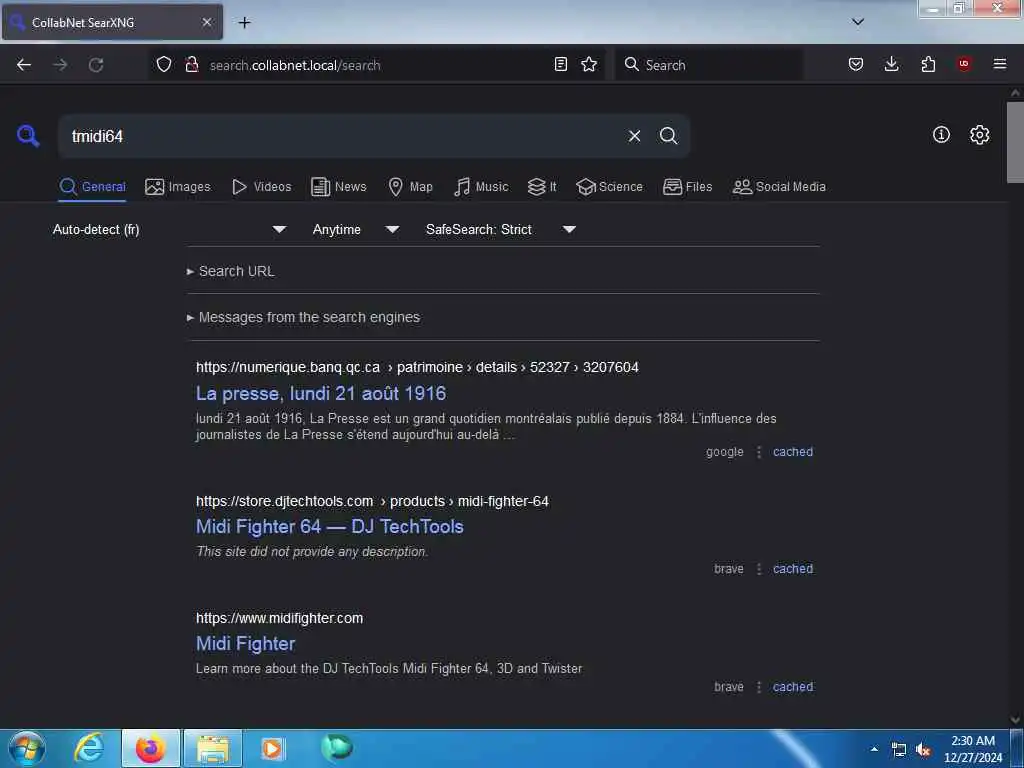Toggle reader view icon in address bar
The image size is (1024, 768).
pyautogui.click(x=560, y=64)
